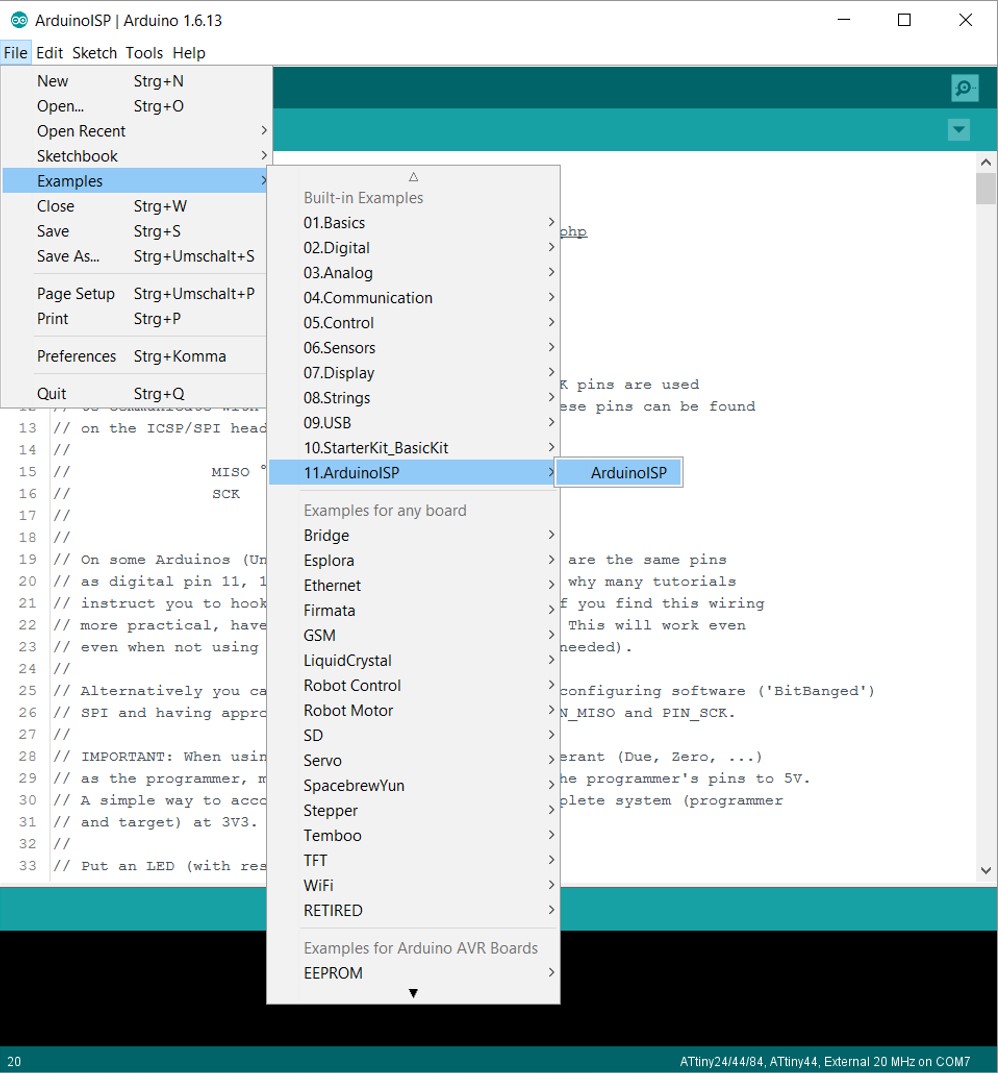The width and height of the screenshot is (998, 1073).
Task: Choose Quit from File menu
Action: click(x=135, y=393)
